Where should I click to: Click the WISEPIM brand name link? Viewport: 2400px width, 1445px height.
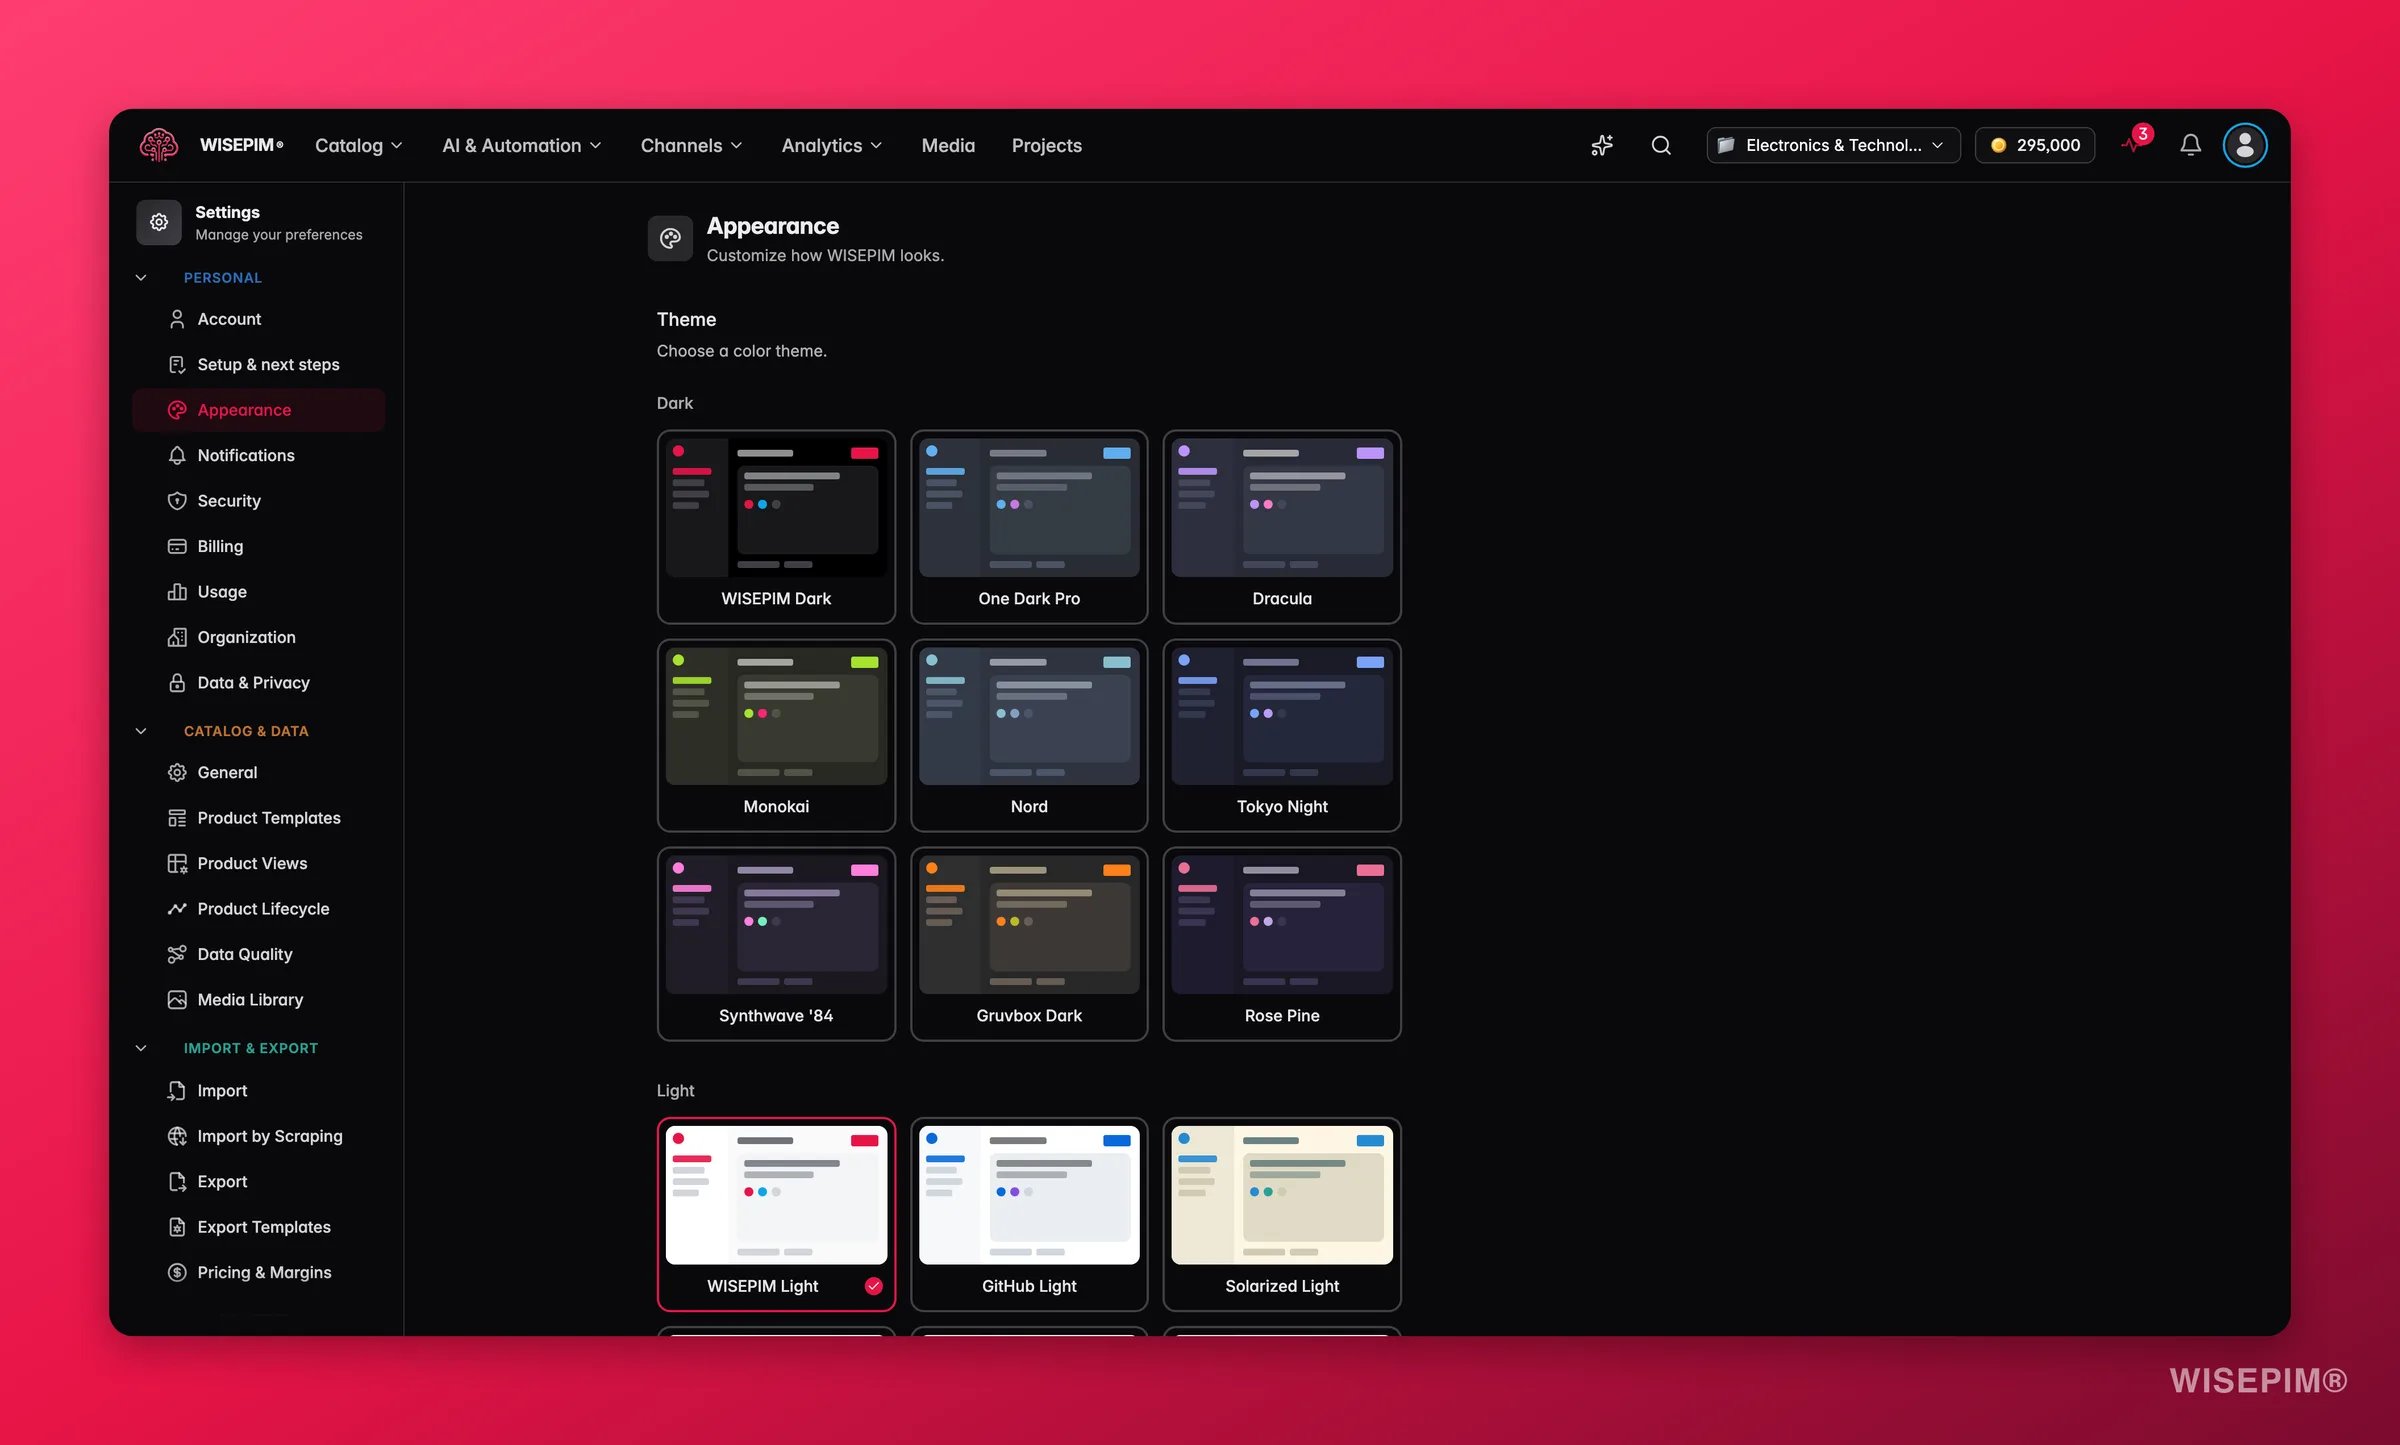[241, 145]
